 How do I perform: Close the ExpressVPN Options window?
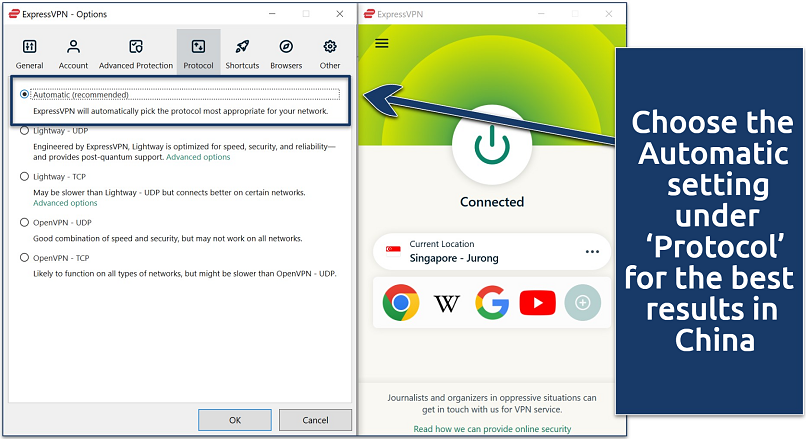click(x=340, y=14)
